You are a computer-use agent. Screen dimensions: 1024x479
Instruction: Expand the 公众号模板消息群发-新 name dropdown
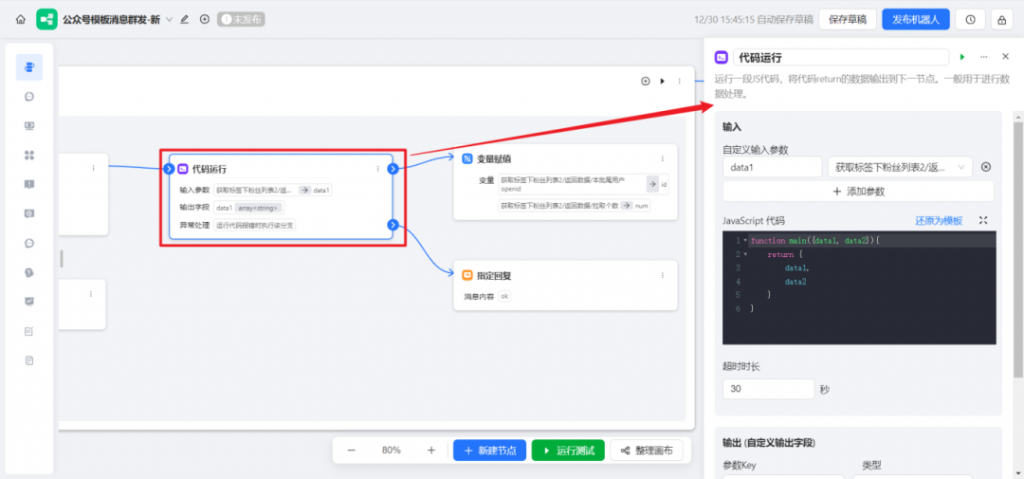[170, 20]
